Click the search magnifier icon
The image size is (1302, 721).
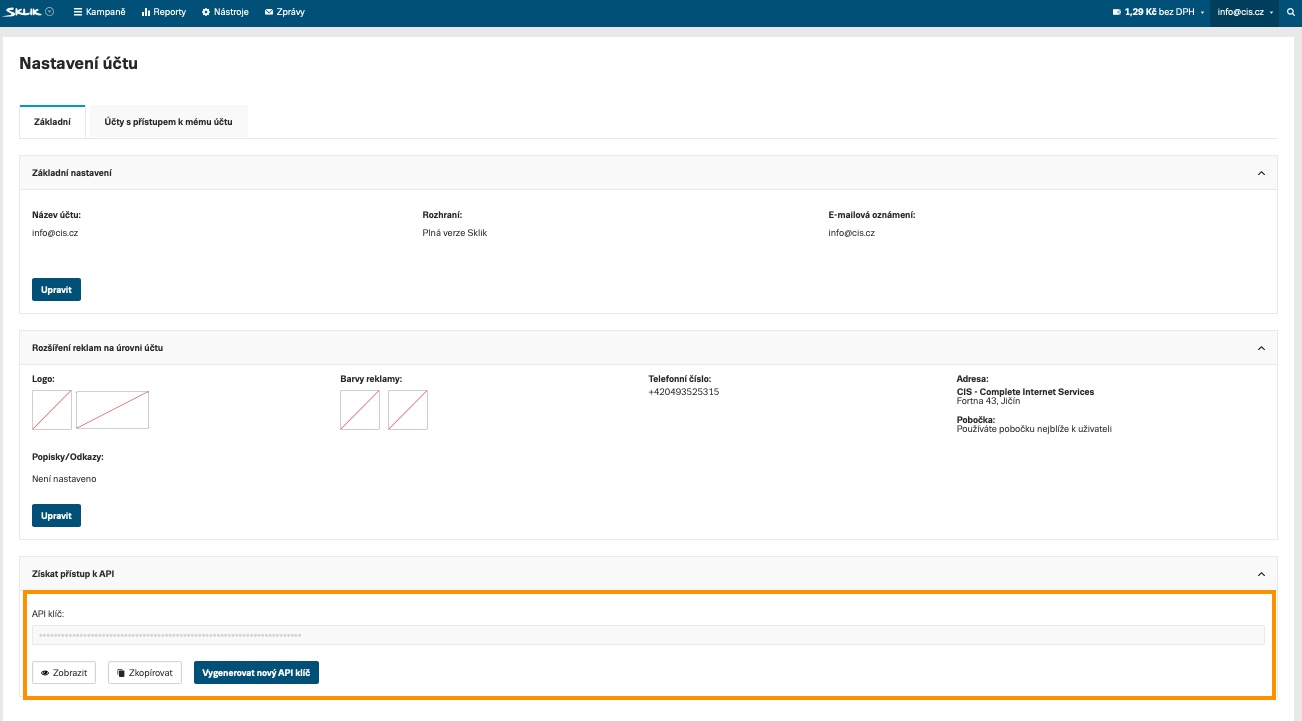[1290, 12]
